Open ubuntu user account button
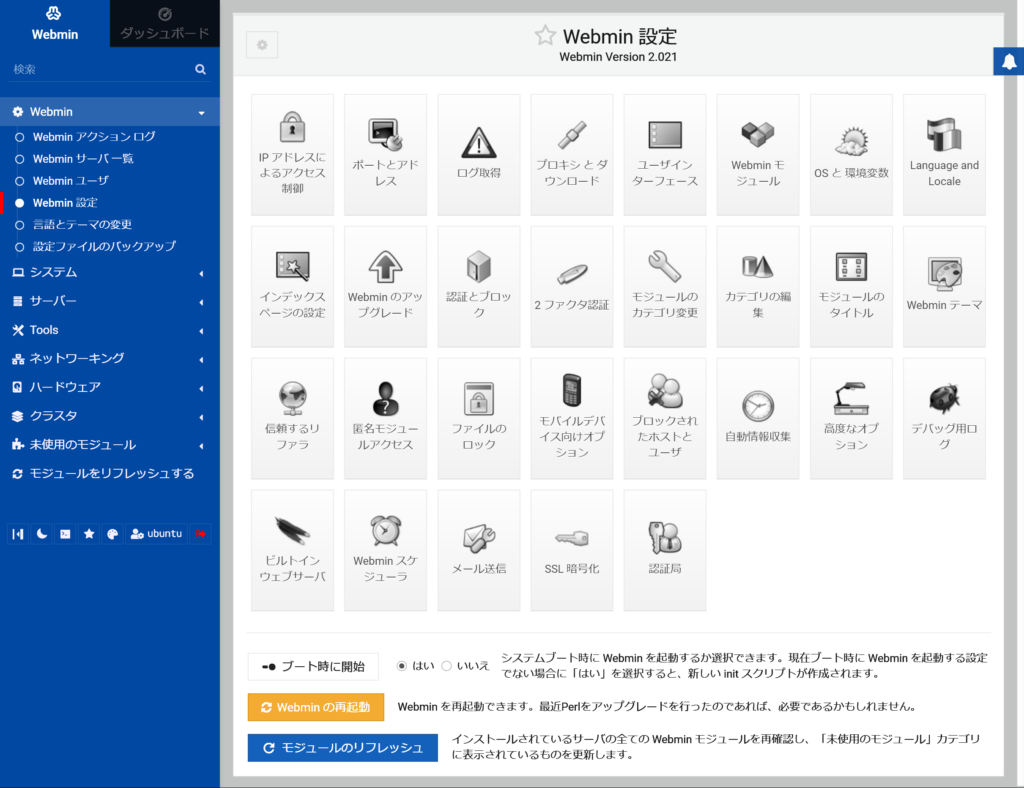This screenshot has height=788, width=1024. point(156,533)
